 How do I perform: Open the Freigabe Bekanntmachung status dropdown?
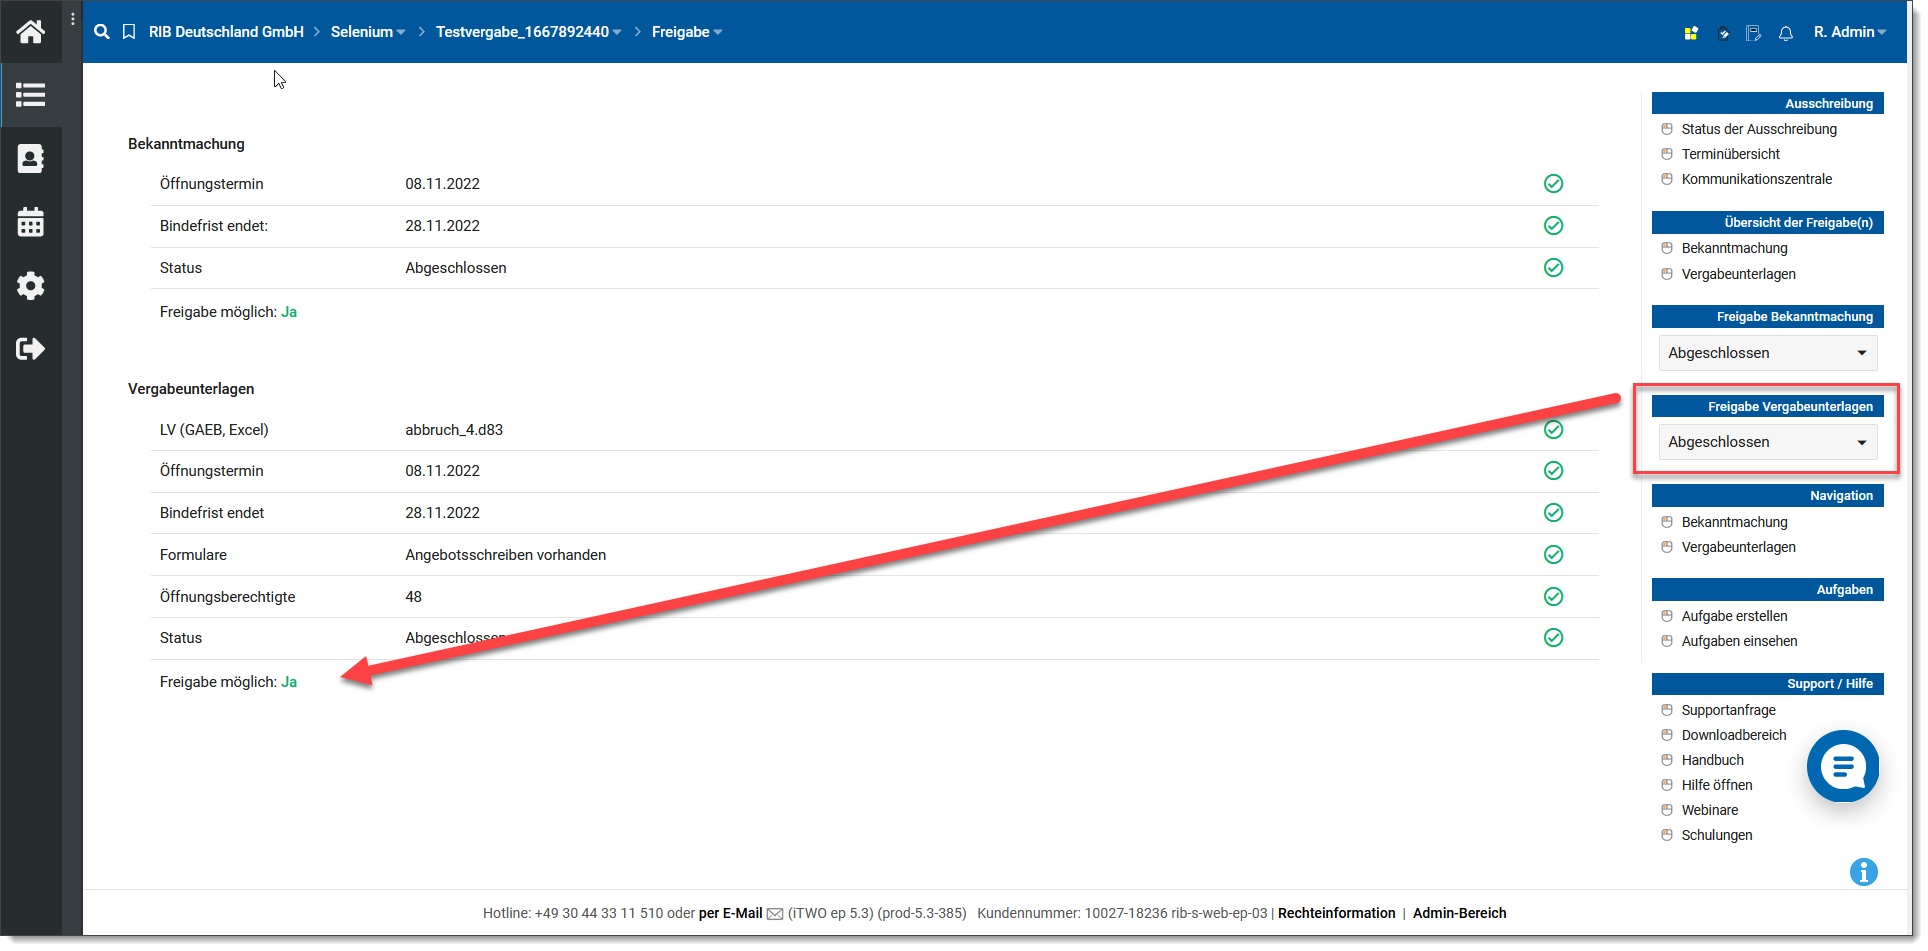coord(1768,353)
